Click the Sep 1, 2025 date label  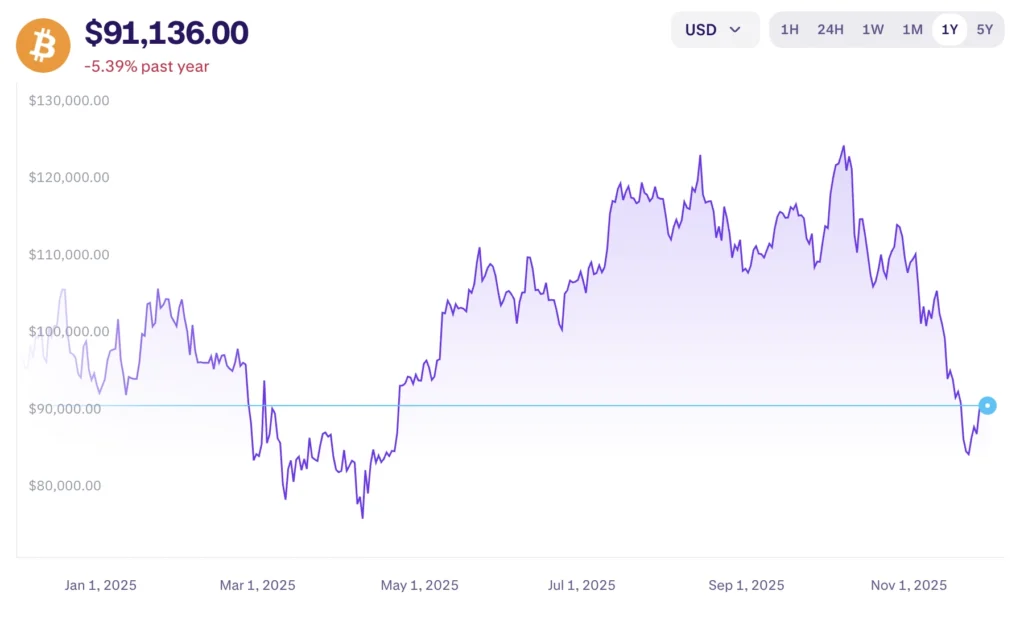point(745,585)
